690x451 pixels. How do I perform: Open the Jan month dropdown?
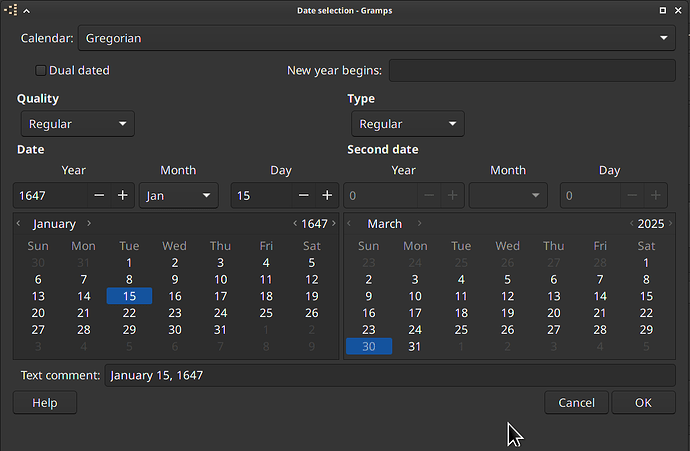(179, 195)
